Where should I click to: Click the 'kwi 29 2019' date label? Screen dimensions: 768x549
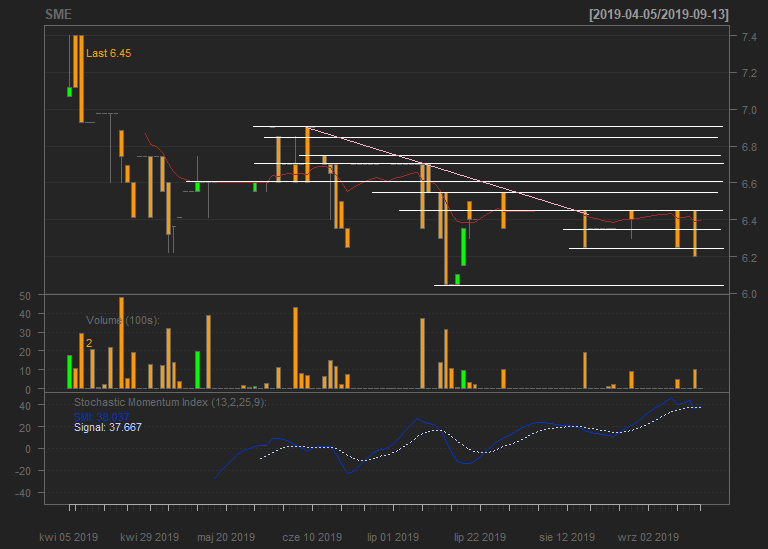coord(149,537)
